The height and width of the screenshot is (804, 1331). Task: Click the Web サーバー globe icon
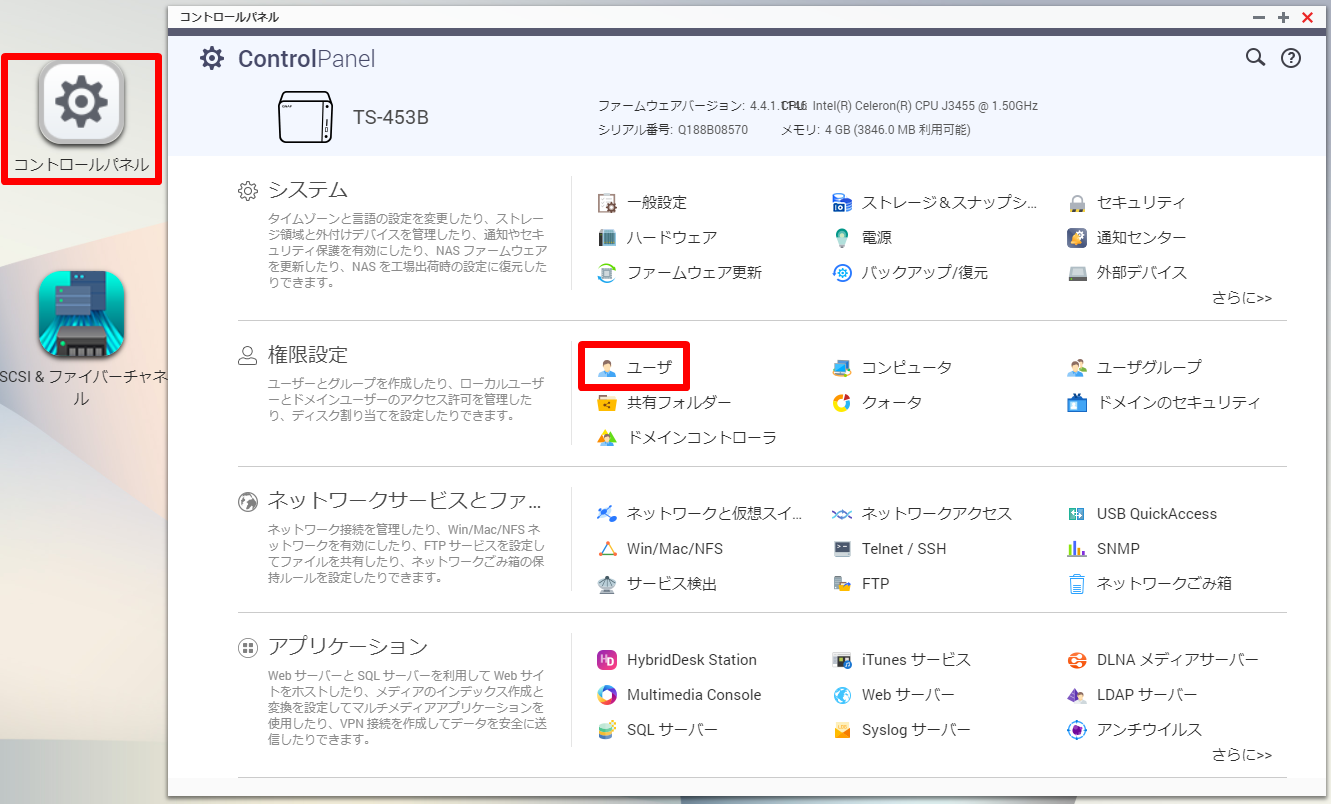(842, 695)
